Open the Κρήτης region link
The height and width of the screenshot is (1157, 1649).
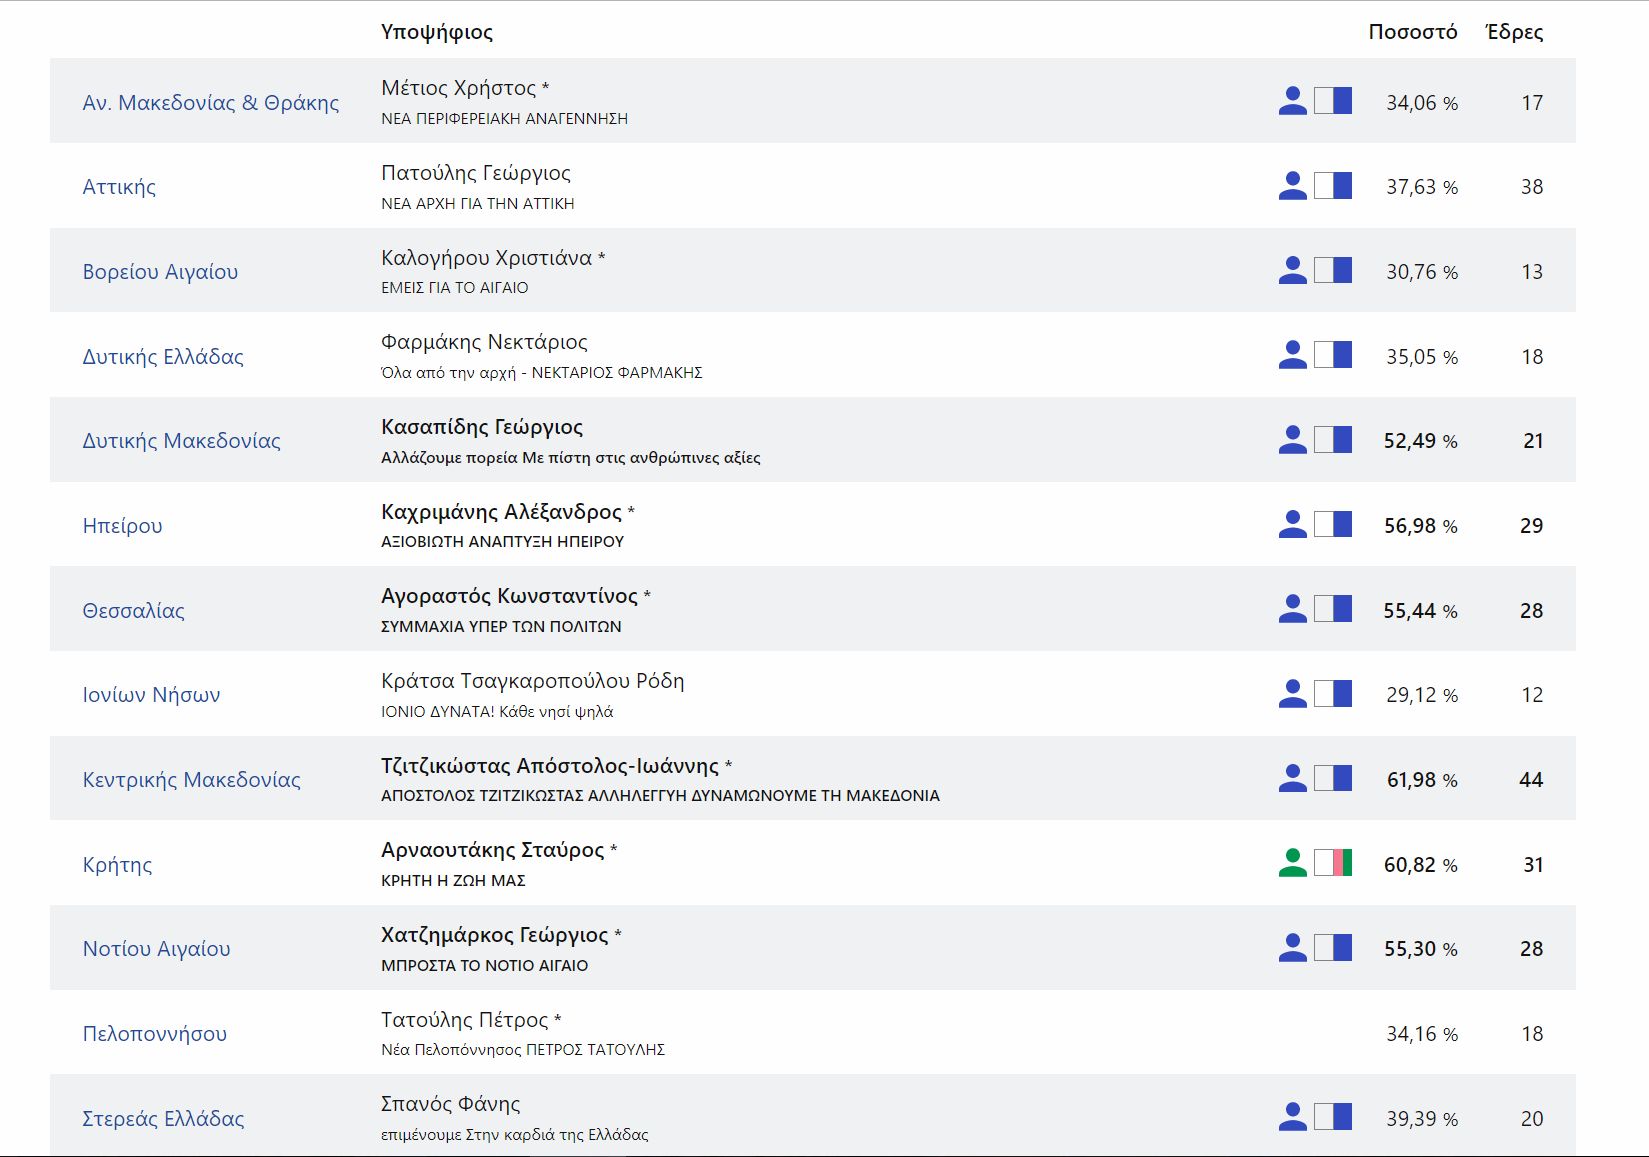coord(117,864)
